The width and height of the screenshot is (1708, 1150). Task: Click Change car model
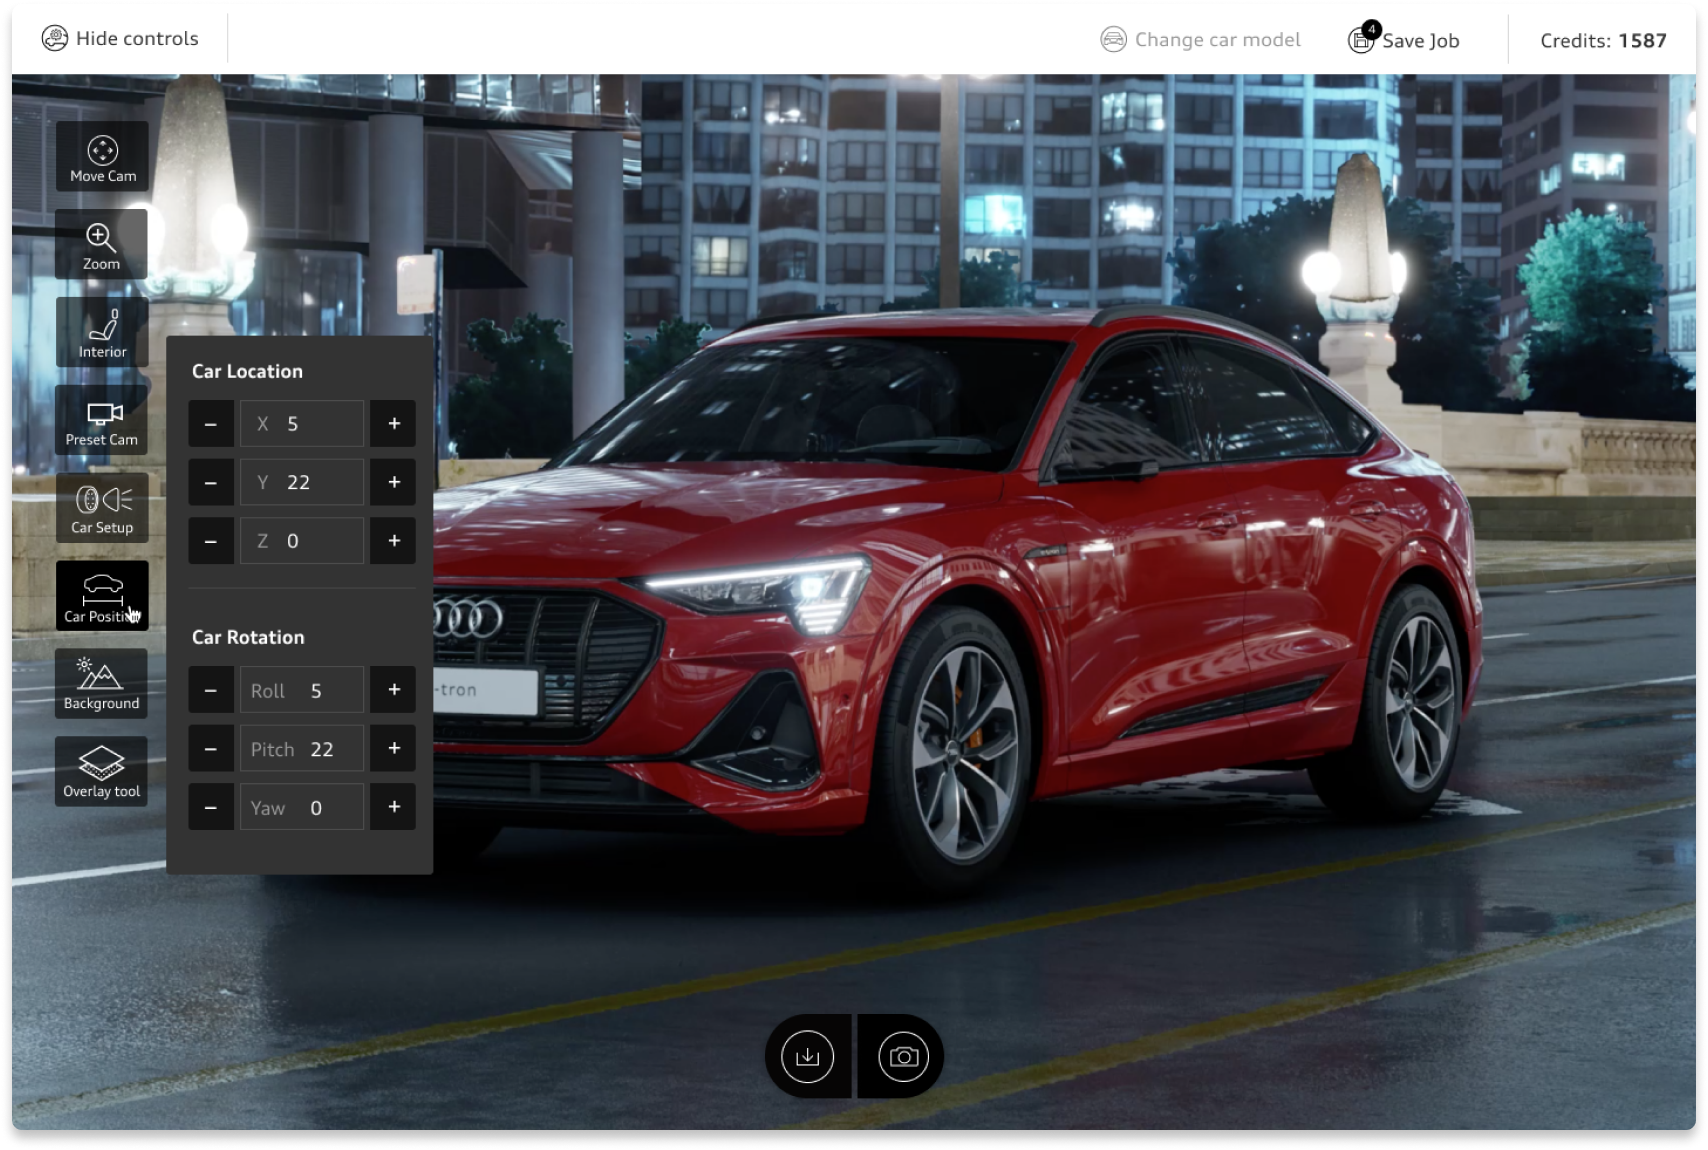click(1201, 40)
